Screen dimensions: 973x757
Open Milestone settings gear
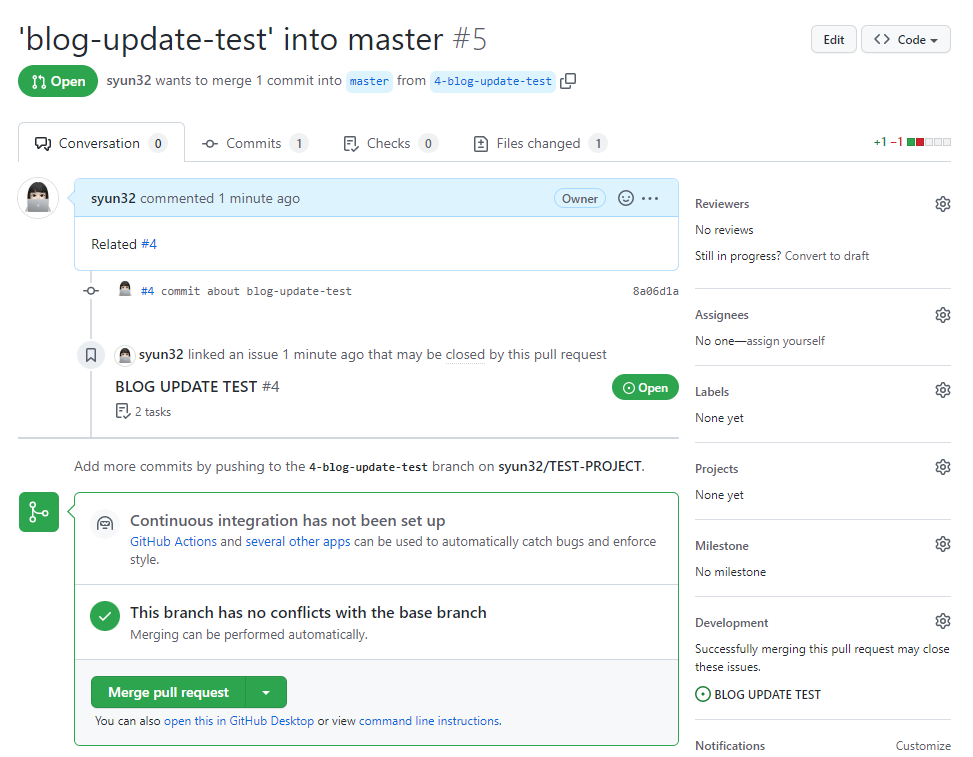tap(943, 544)
